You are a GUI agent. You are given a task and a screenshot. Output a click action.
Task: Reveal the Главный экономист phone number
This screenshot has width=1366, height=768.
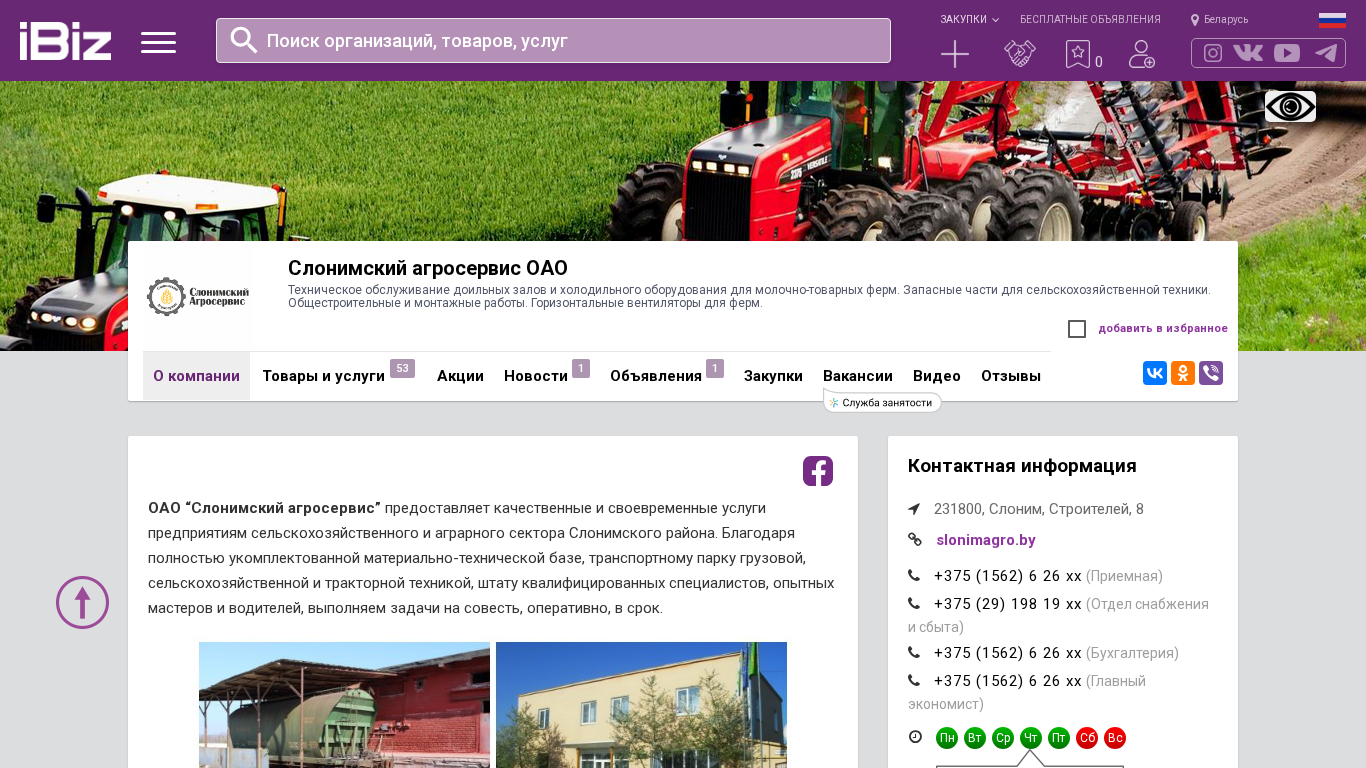pyautogui.click(x=1008, y=681)
